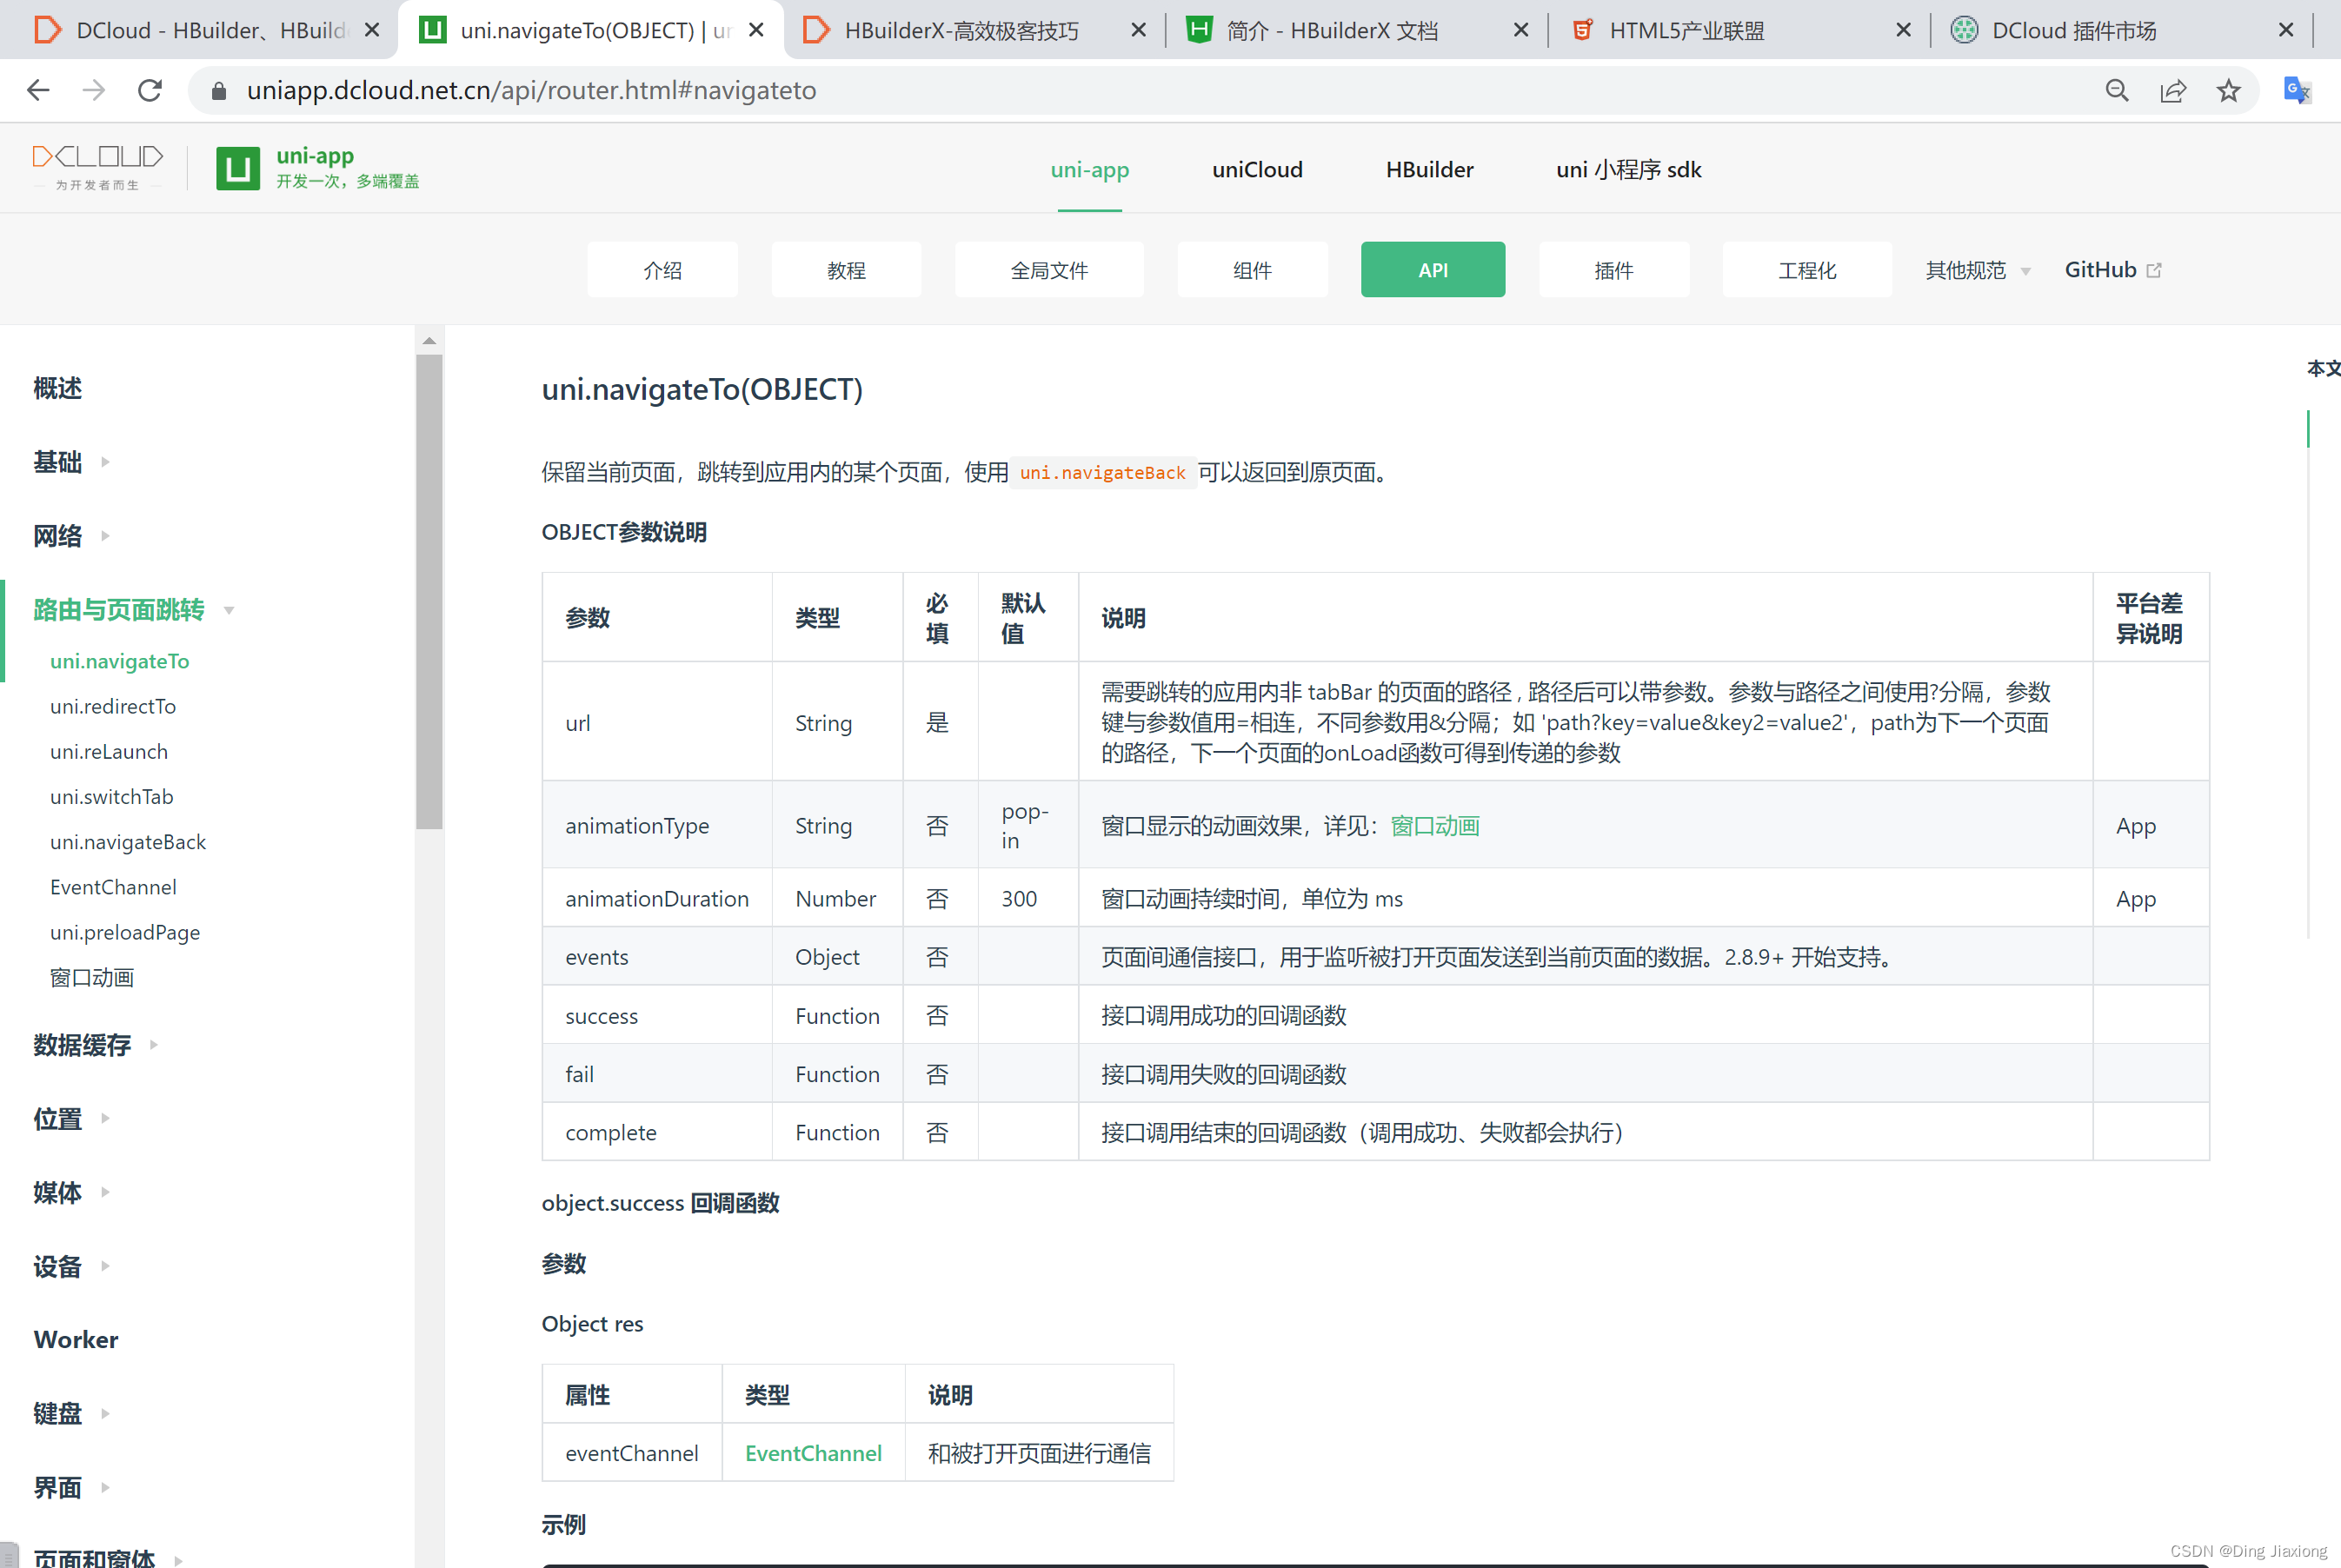Open uniCloud in the top navigation
Image resolution: width=2341 pixels, height=1568 pixels.
(1257, 170)
